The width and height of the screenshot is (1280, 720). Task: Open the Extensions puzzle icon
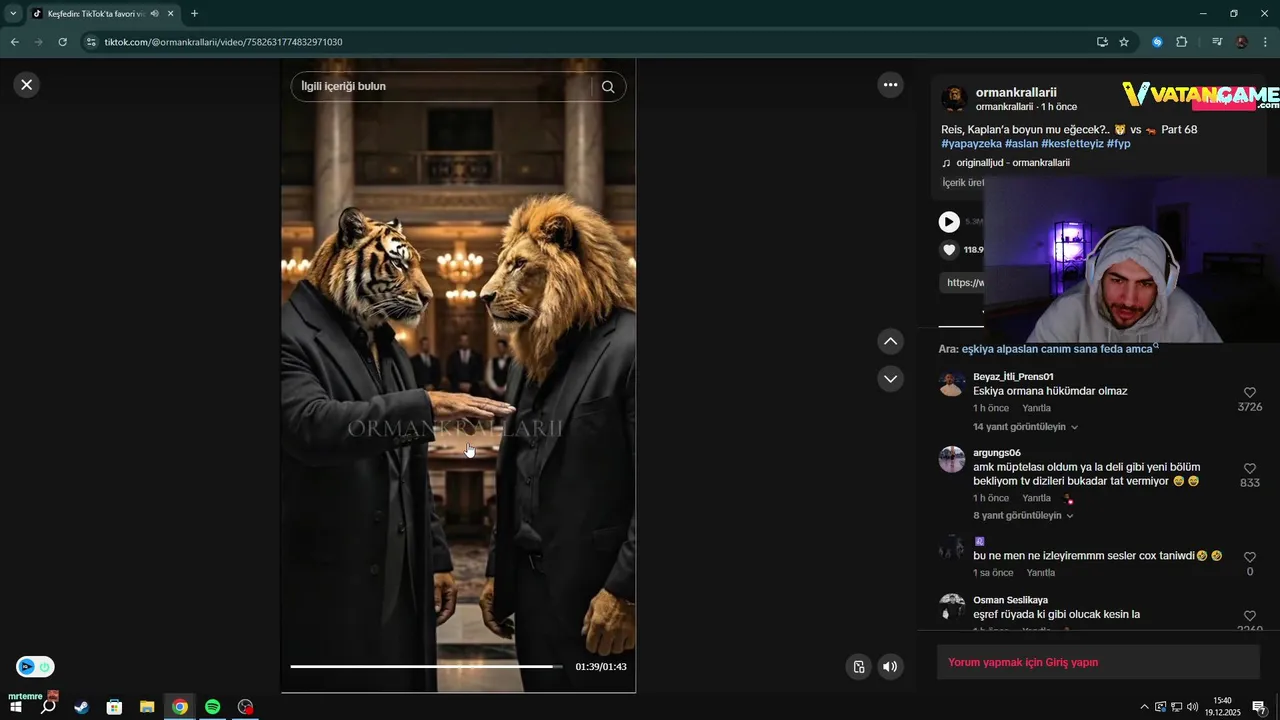click(x=1182, y=42)
